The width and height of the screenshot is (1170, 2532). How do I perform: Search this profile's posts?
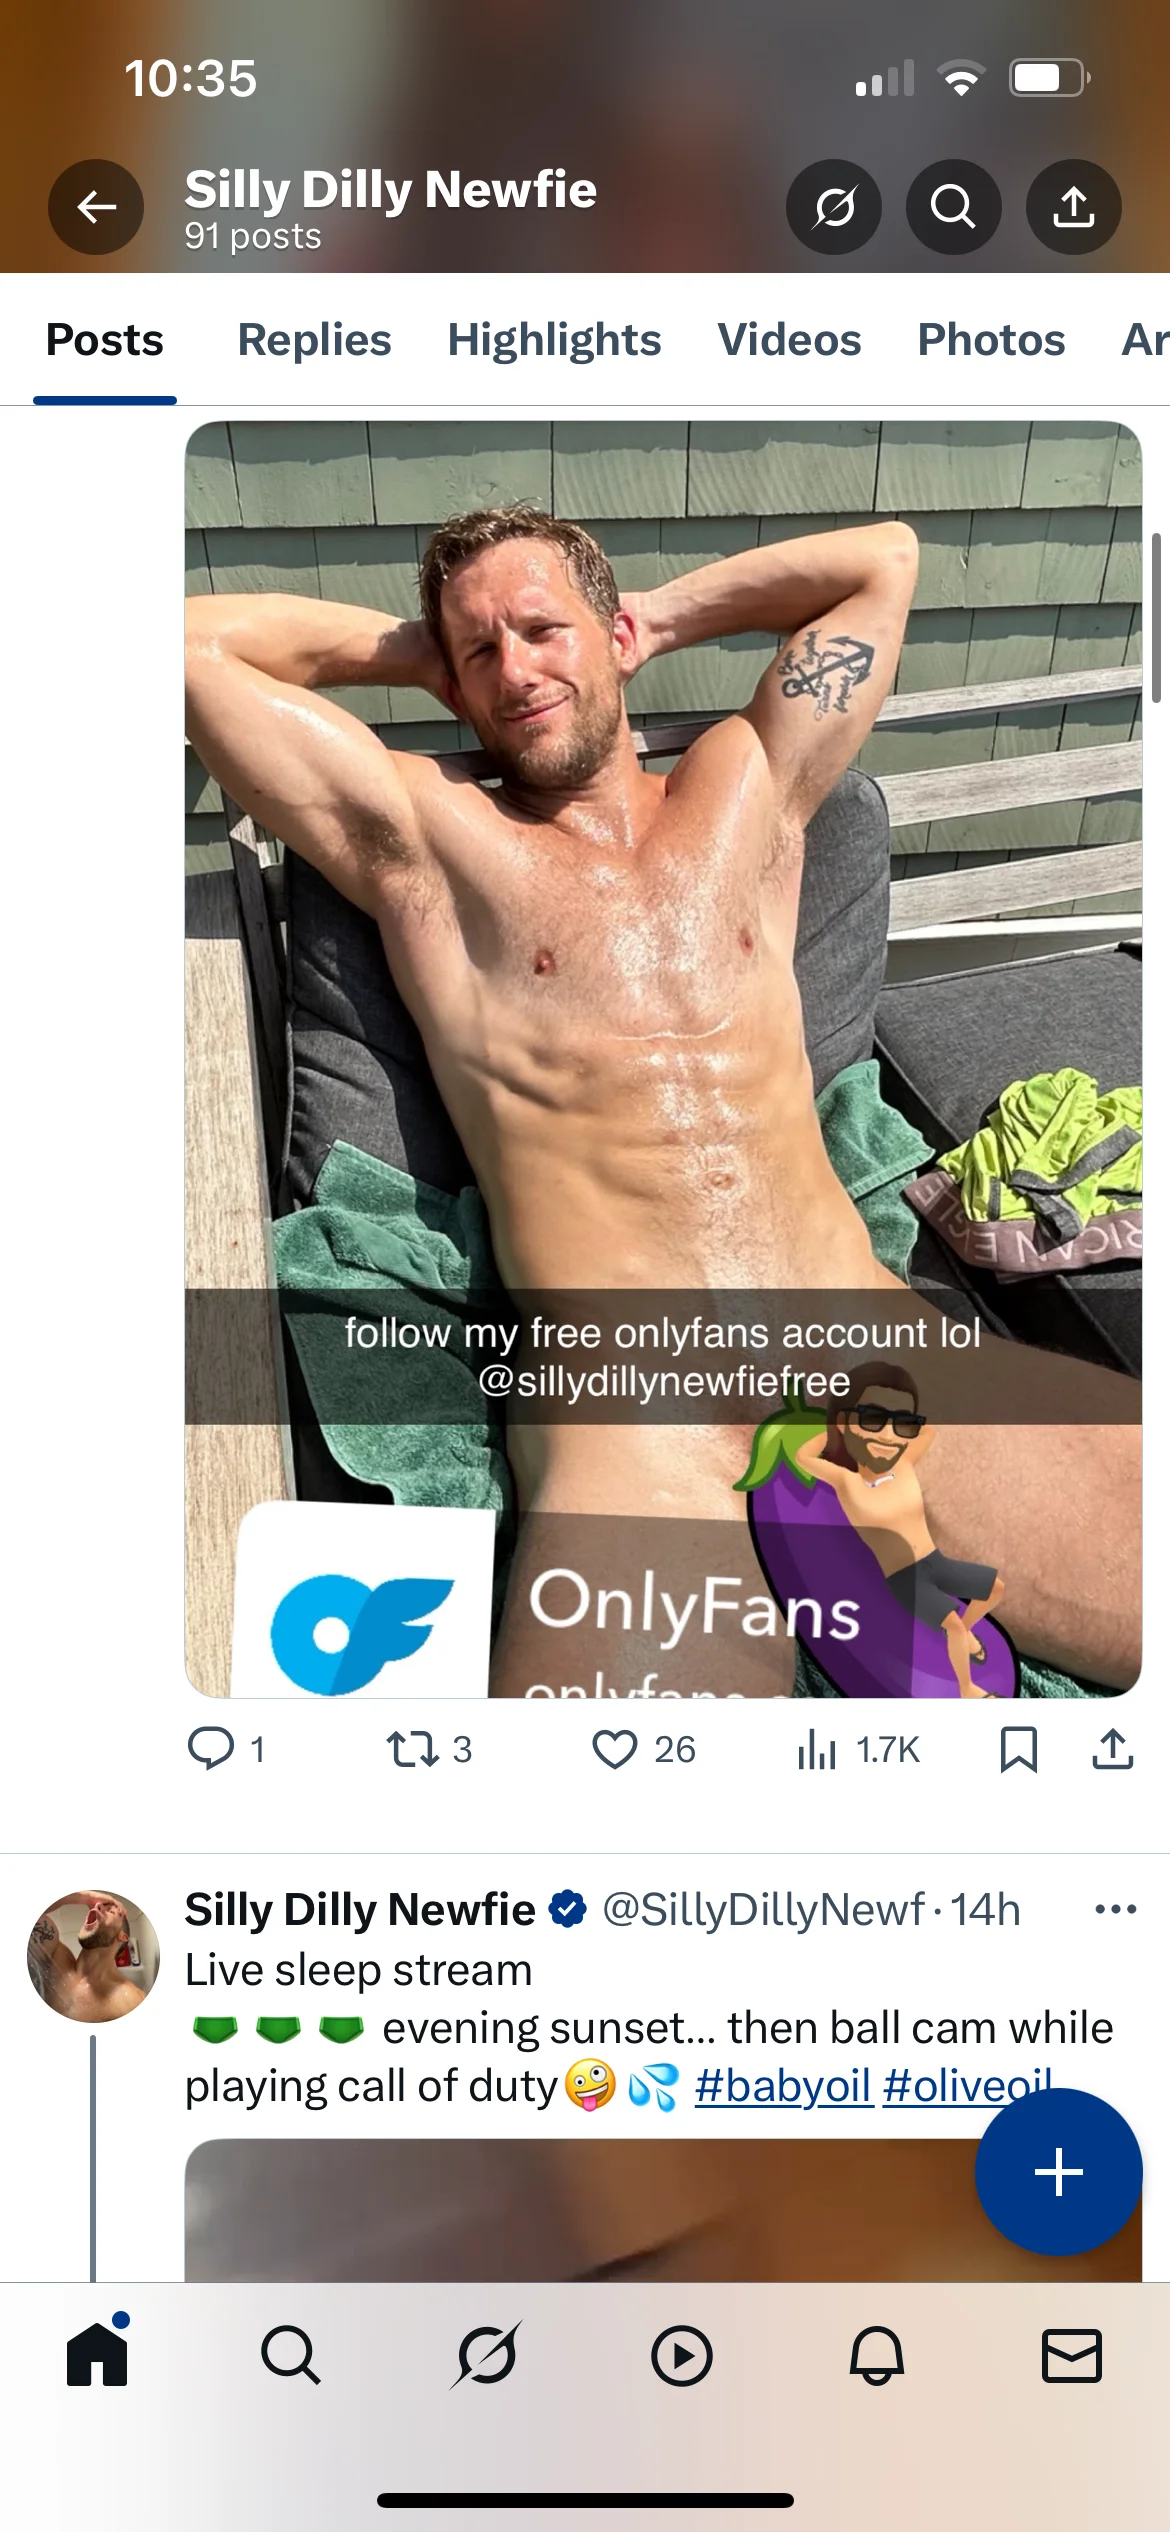point(953,207)
